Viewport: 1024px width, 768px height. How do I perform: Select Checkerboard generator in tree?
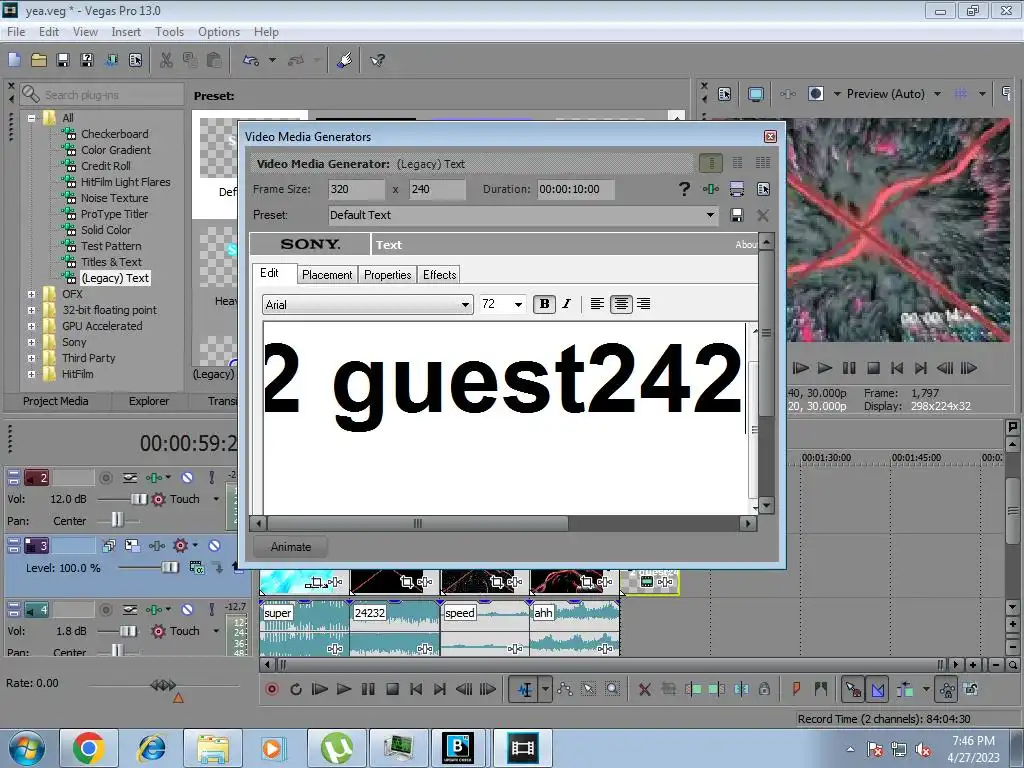[x=114, y=134]
